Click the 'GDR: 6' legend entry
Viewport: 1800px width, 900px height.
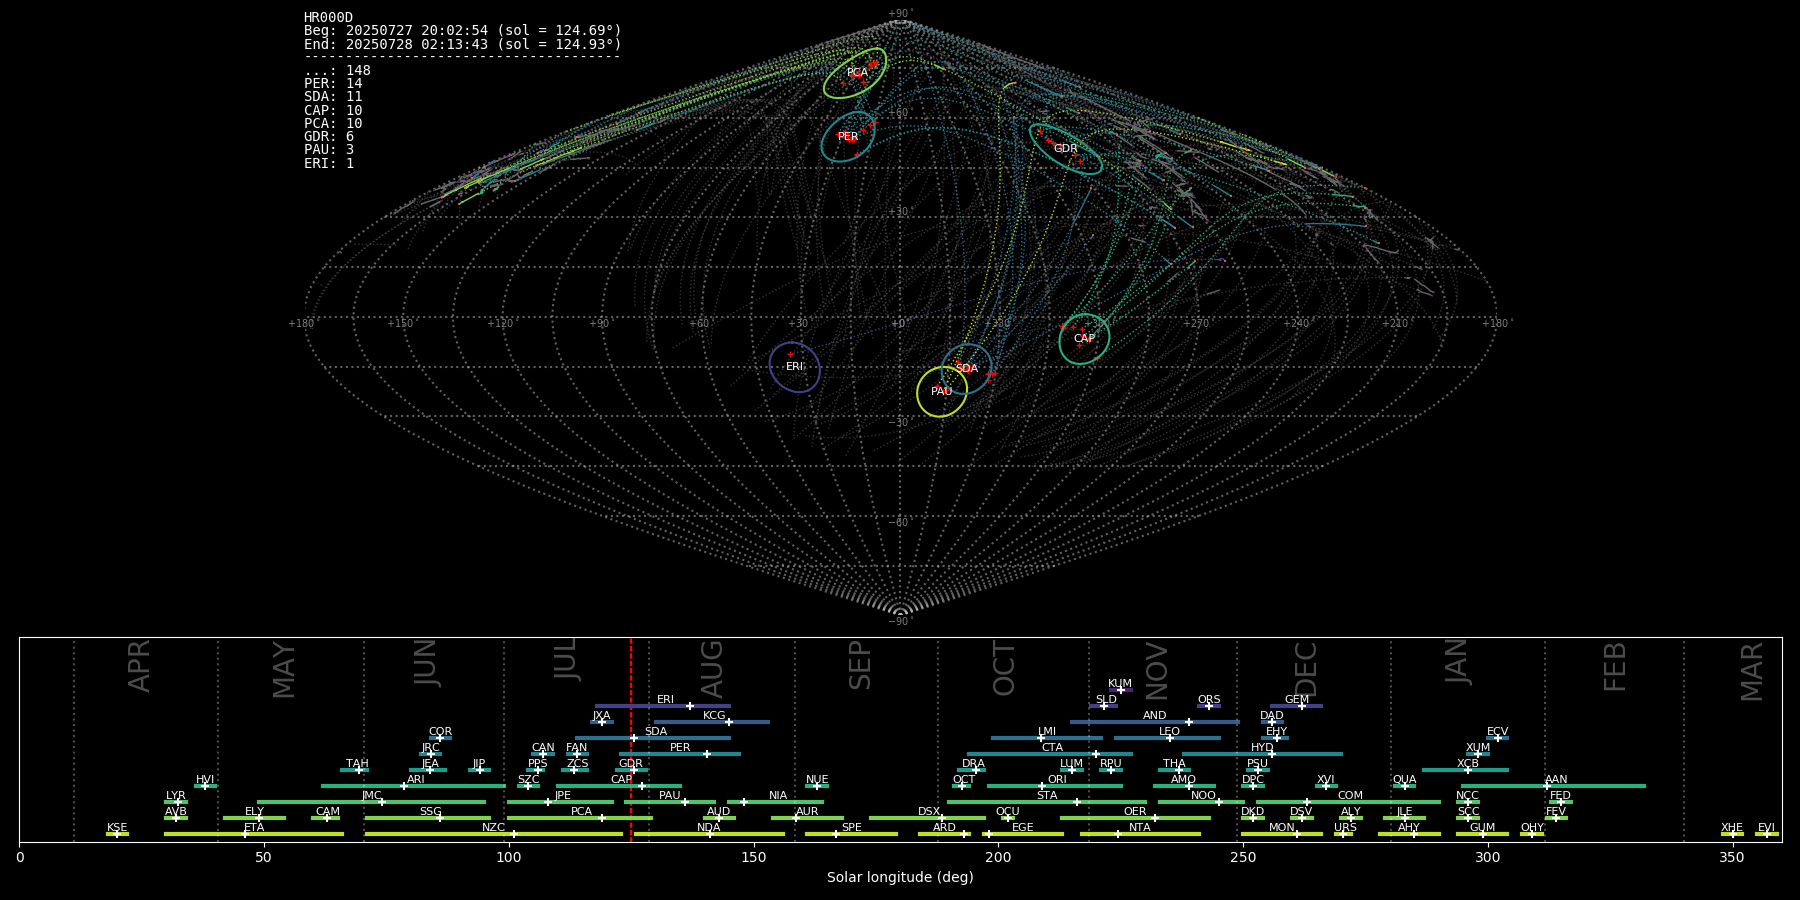(x=329, y=137)
